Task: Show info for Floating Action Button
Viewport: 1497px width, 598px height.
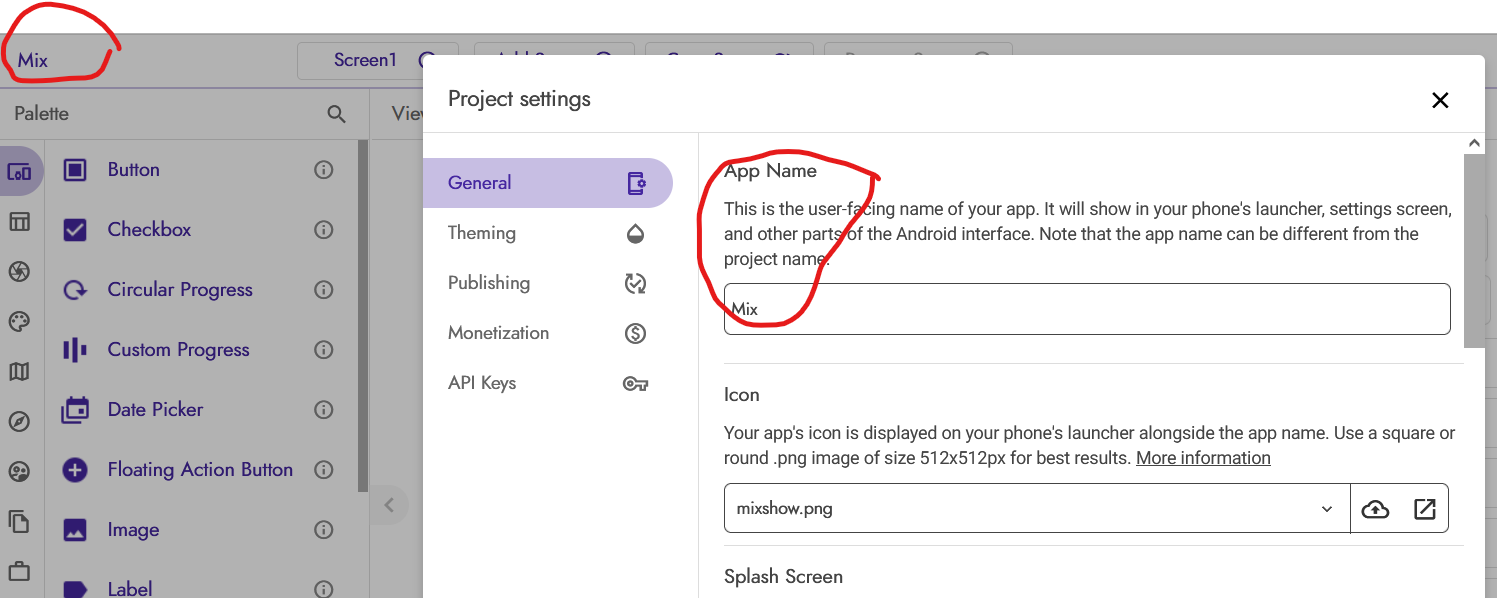Action: (x=323, y=470)
